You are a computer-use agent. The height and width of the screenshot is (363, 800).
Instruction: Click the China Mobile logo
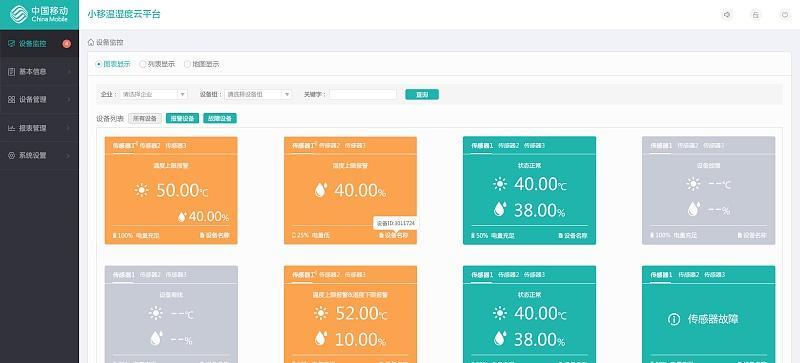[x=39, y=14]
